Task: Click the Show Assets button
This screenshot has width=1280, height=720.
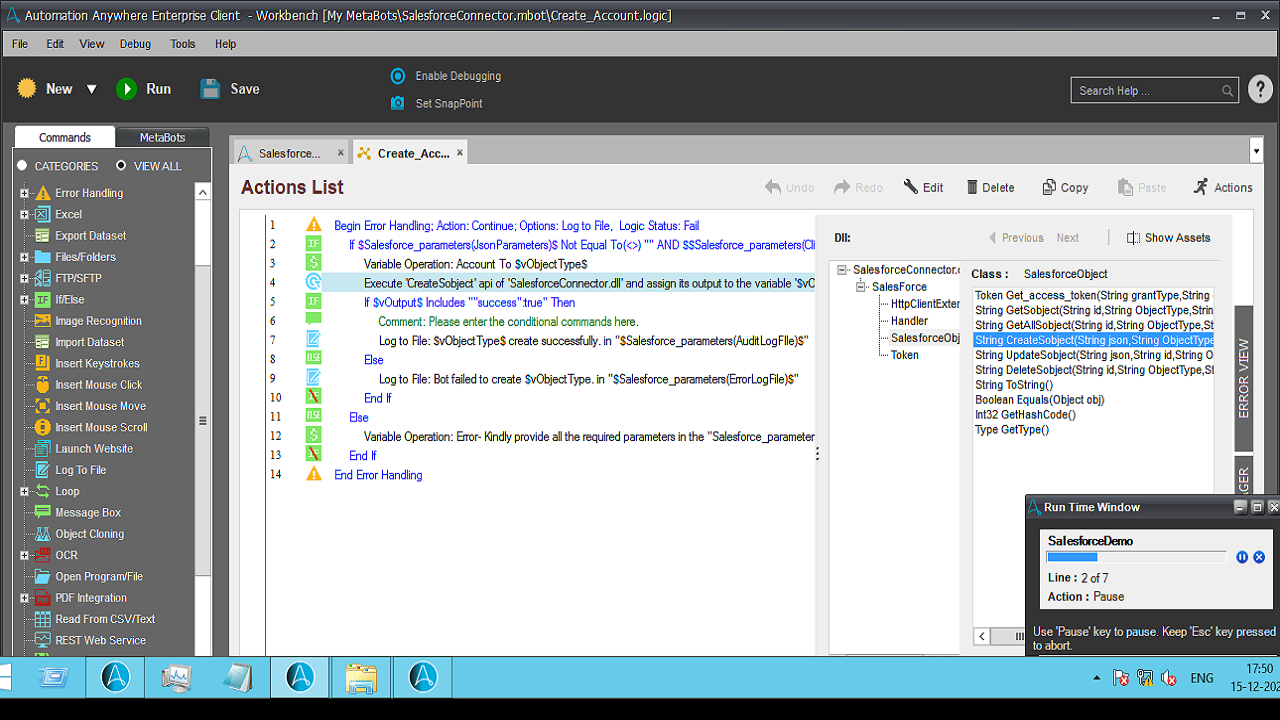Action: (1168, 238)
